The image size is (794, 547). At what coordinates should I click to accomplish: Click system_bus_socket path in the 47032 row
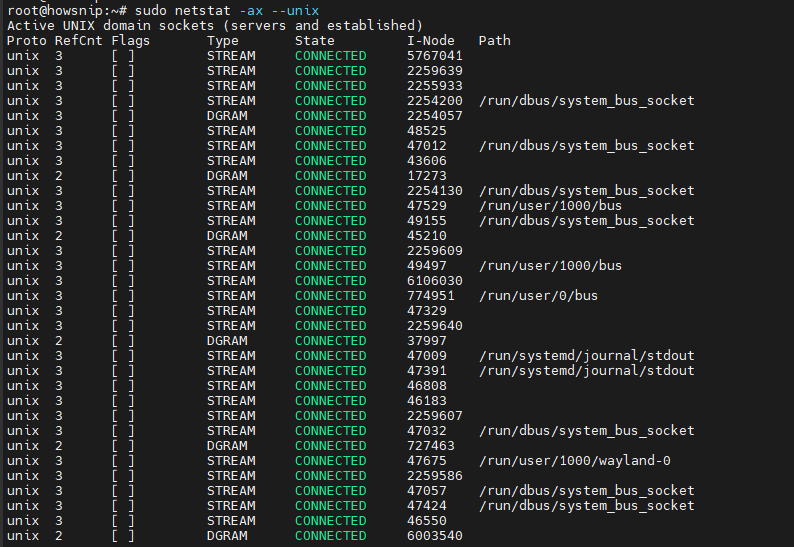586,431
